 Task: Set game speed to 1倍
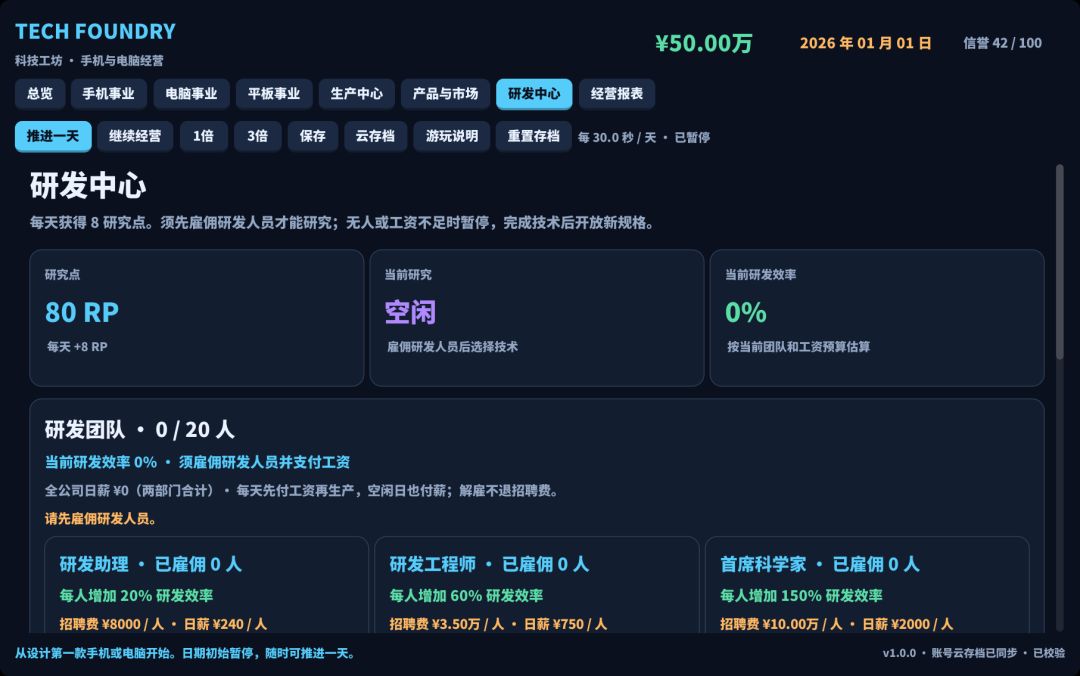(x=203, y=136)
